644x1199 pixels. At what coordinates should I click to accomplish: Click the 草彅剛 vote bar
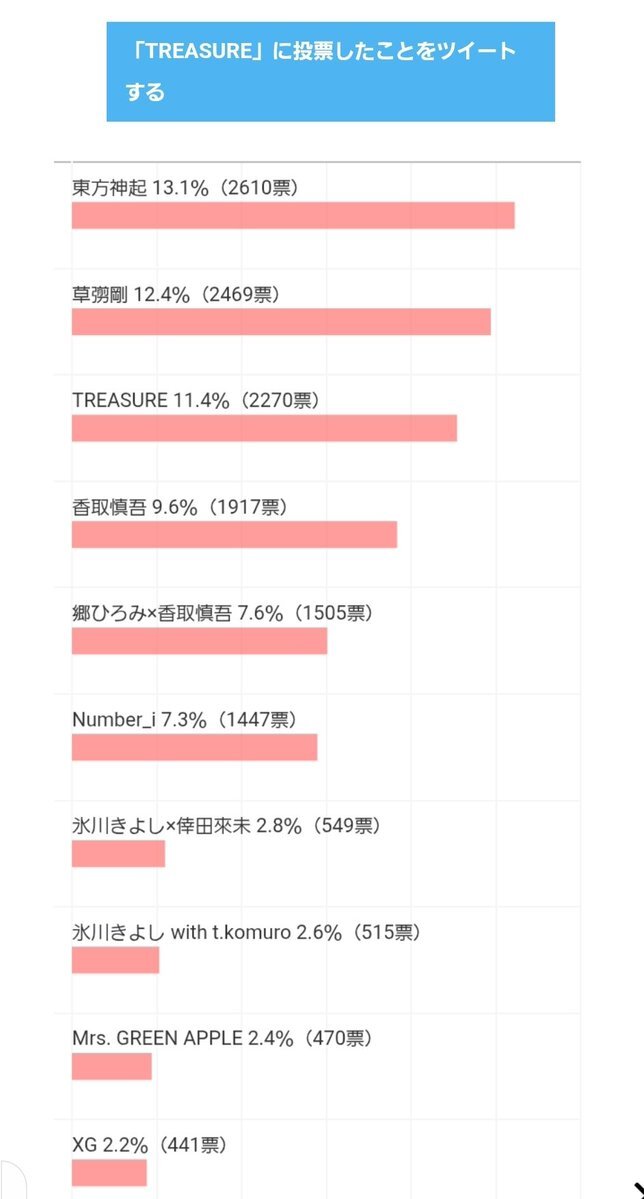pyautogui.click(x=281, y=322)
